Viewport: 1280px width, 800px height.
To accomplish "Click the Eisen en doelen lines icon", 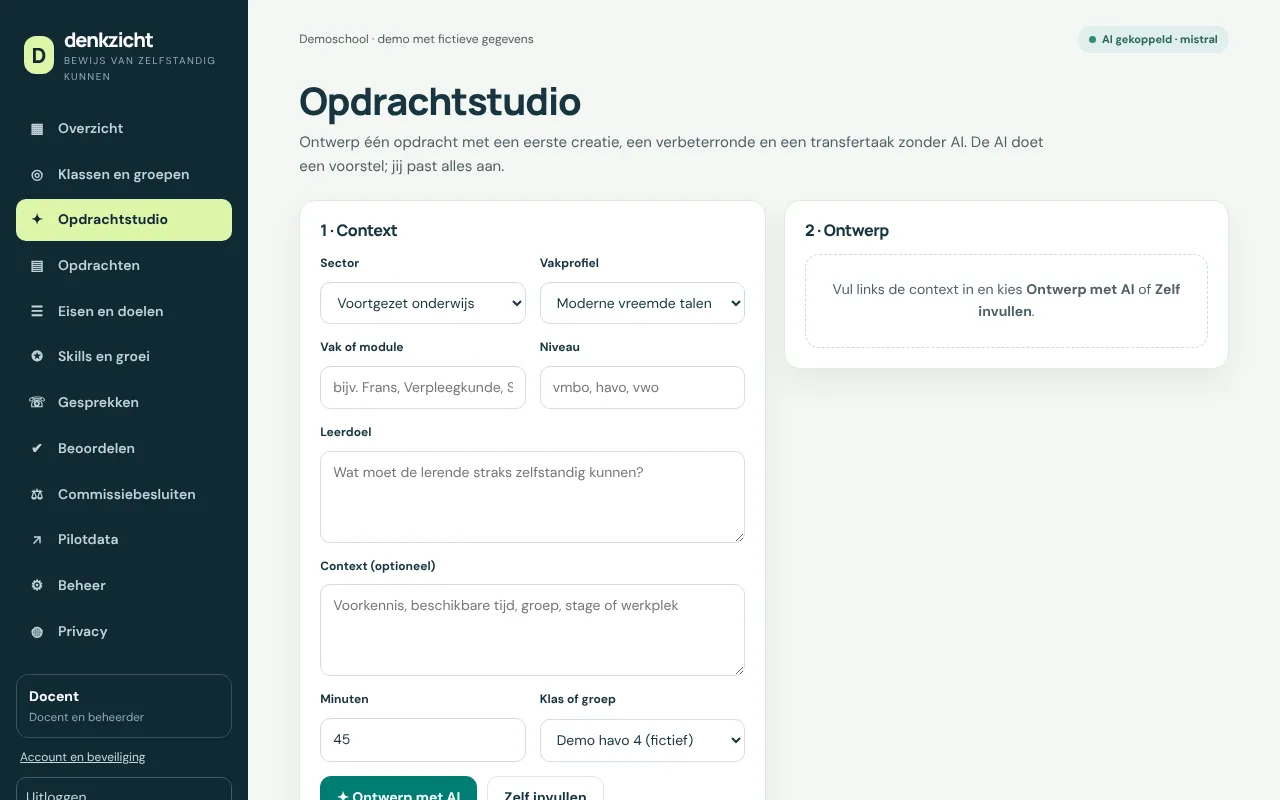I will point(37,312).
